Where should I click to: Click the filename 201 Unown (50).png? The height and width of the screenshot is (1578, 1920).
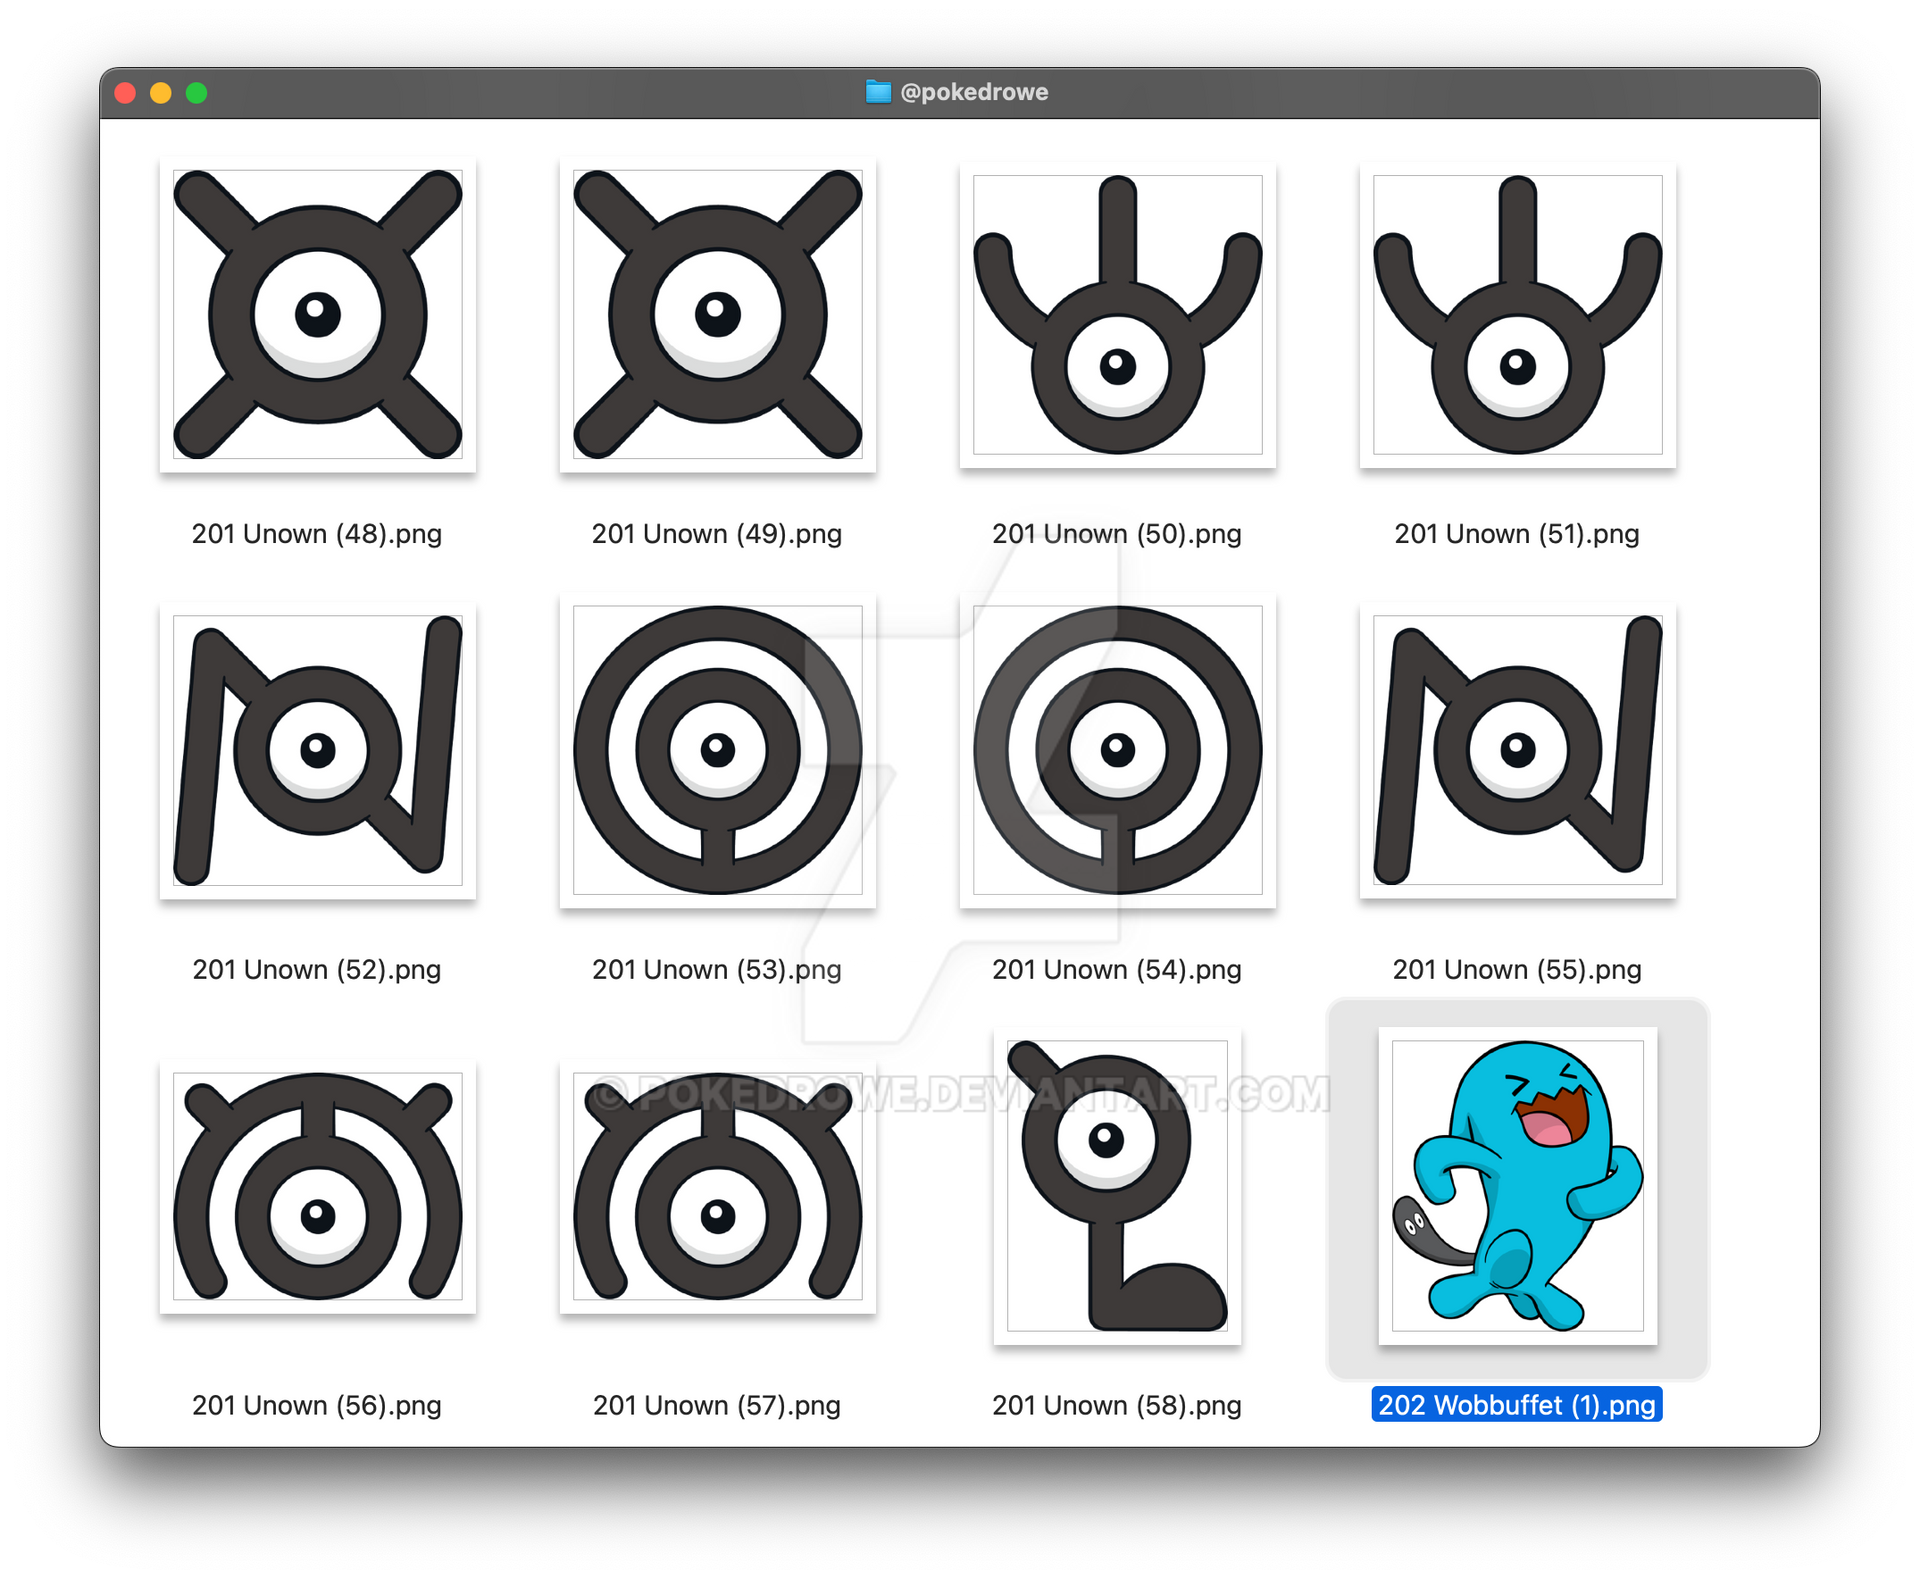(x=1117, y=534)
